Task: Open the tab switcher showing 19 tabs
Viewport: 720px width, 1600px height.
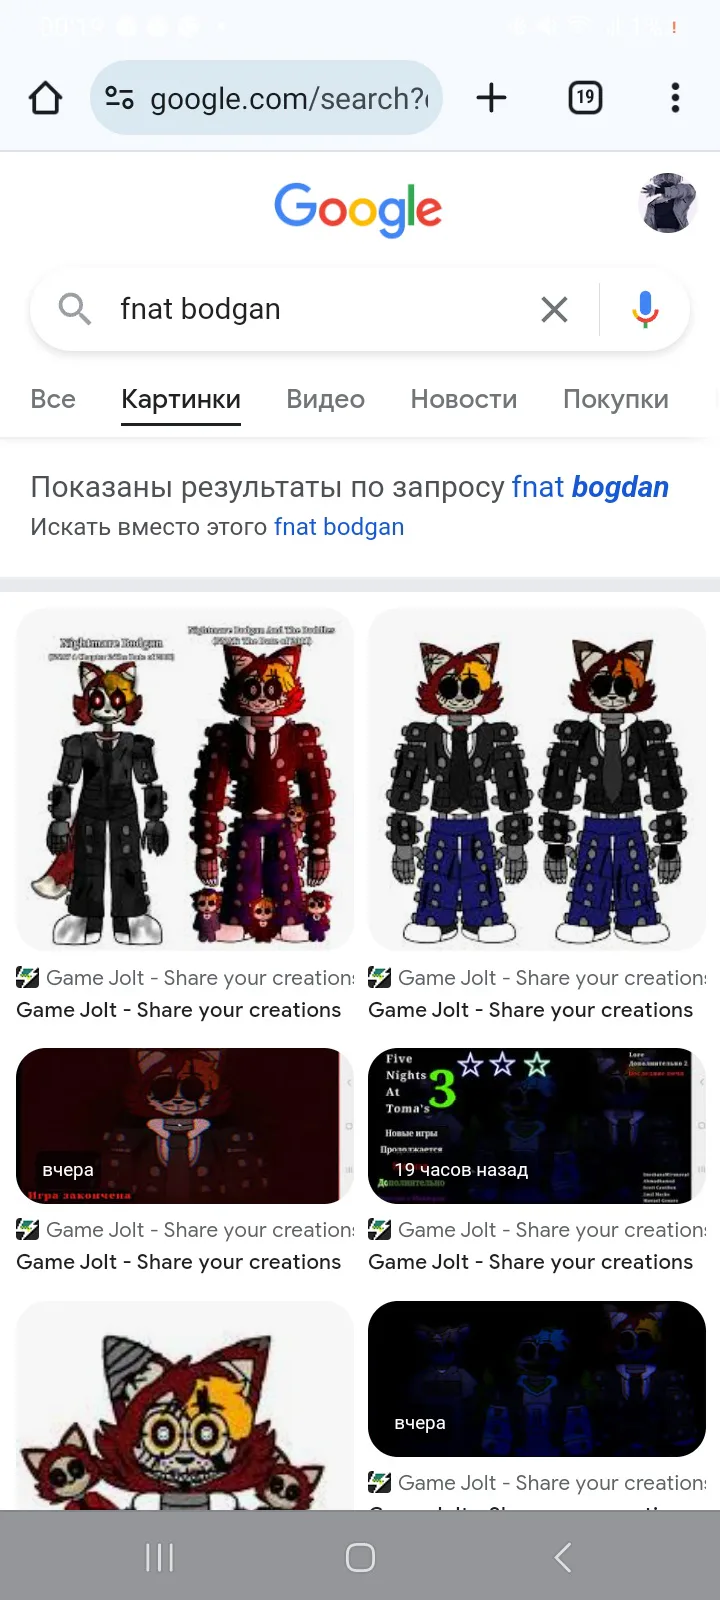Action: coord(585,98)
